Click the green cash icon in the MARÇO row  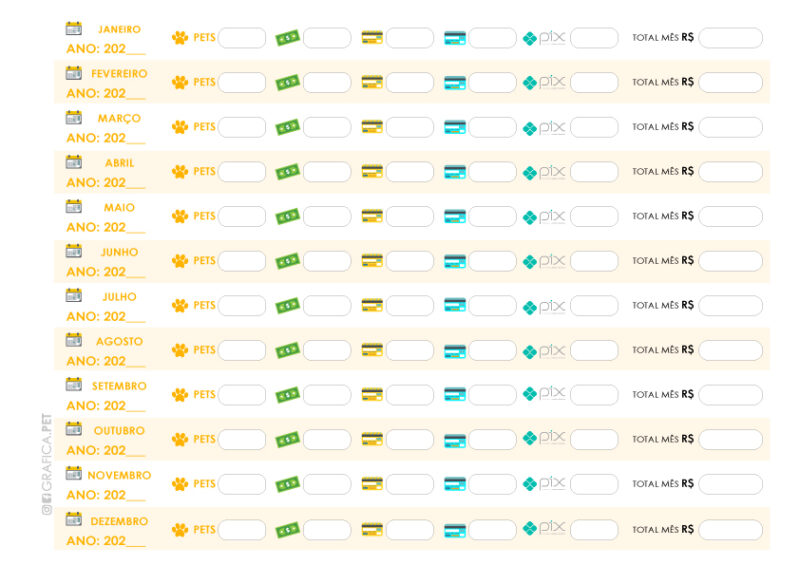tap(288, 127)
